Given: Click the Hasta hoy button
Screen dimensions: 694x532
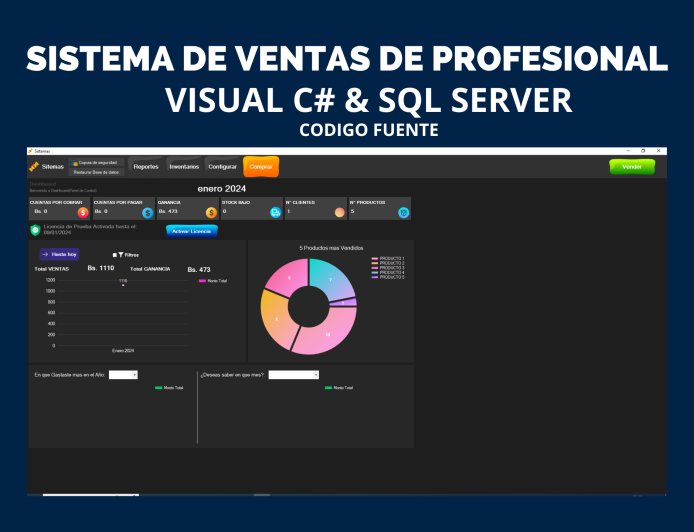Looking at the screenshot, I should tap(59, 254).
